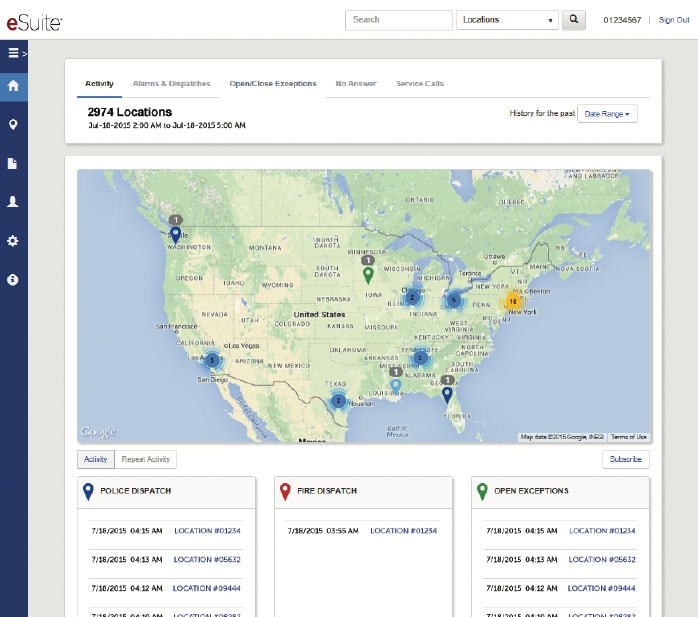698x617 pixels.
Task: Click the 2974 Locations heading
Action: 130,112
